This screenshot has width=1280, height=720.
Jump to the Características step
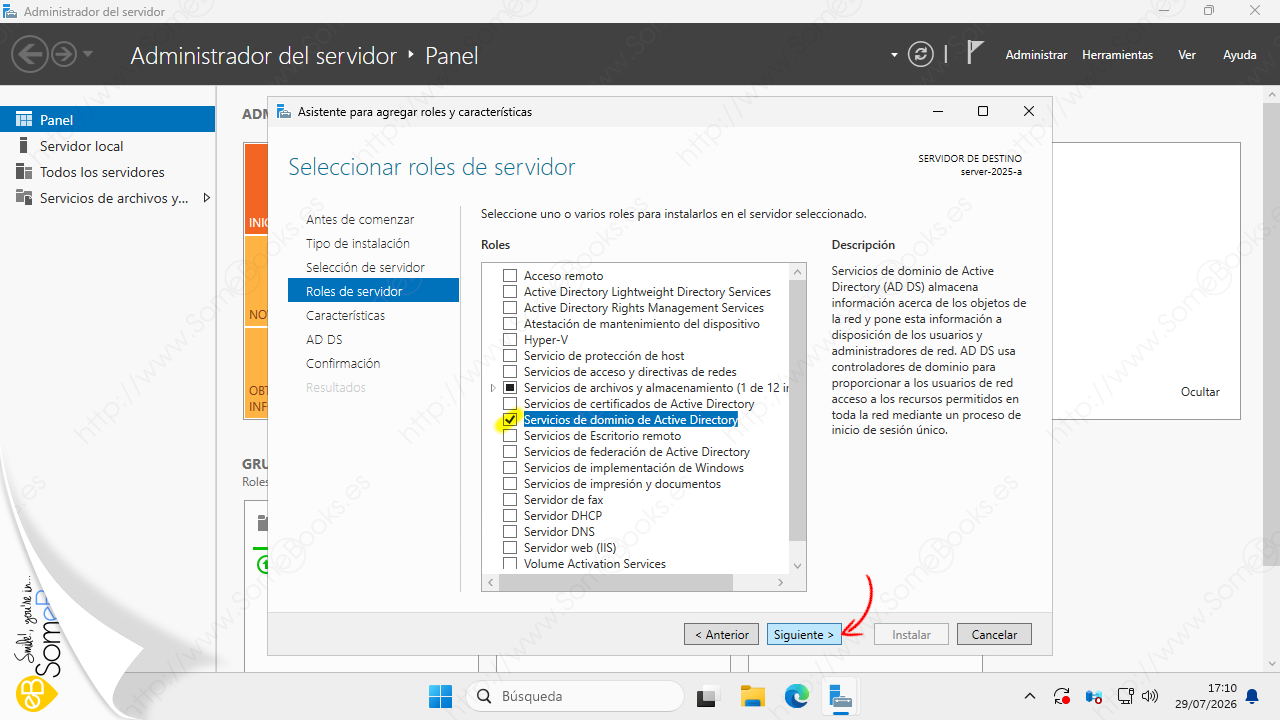[345, 315]
